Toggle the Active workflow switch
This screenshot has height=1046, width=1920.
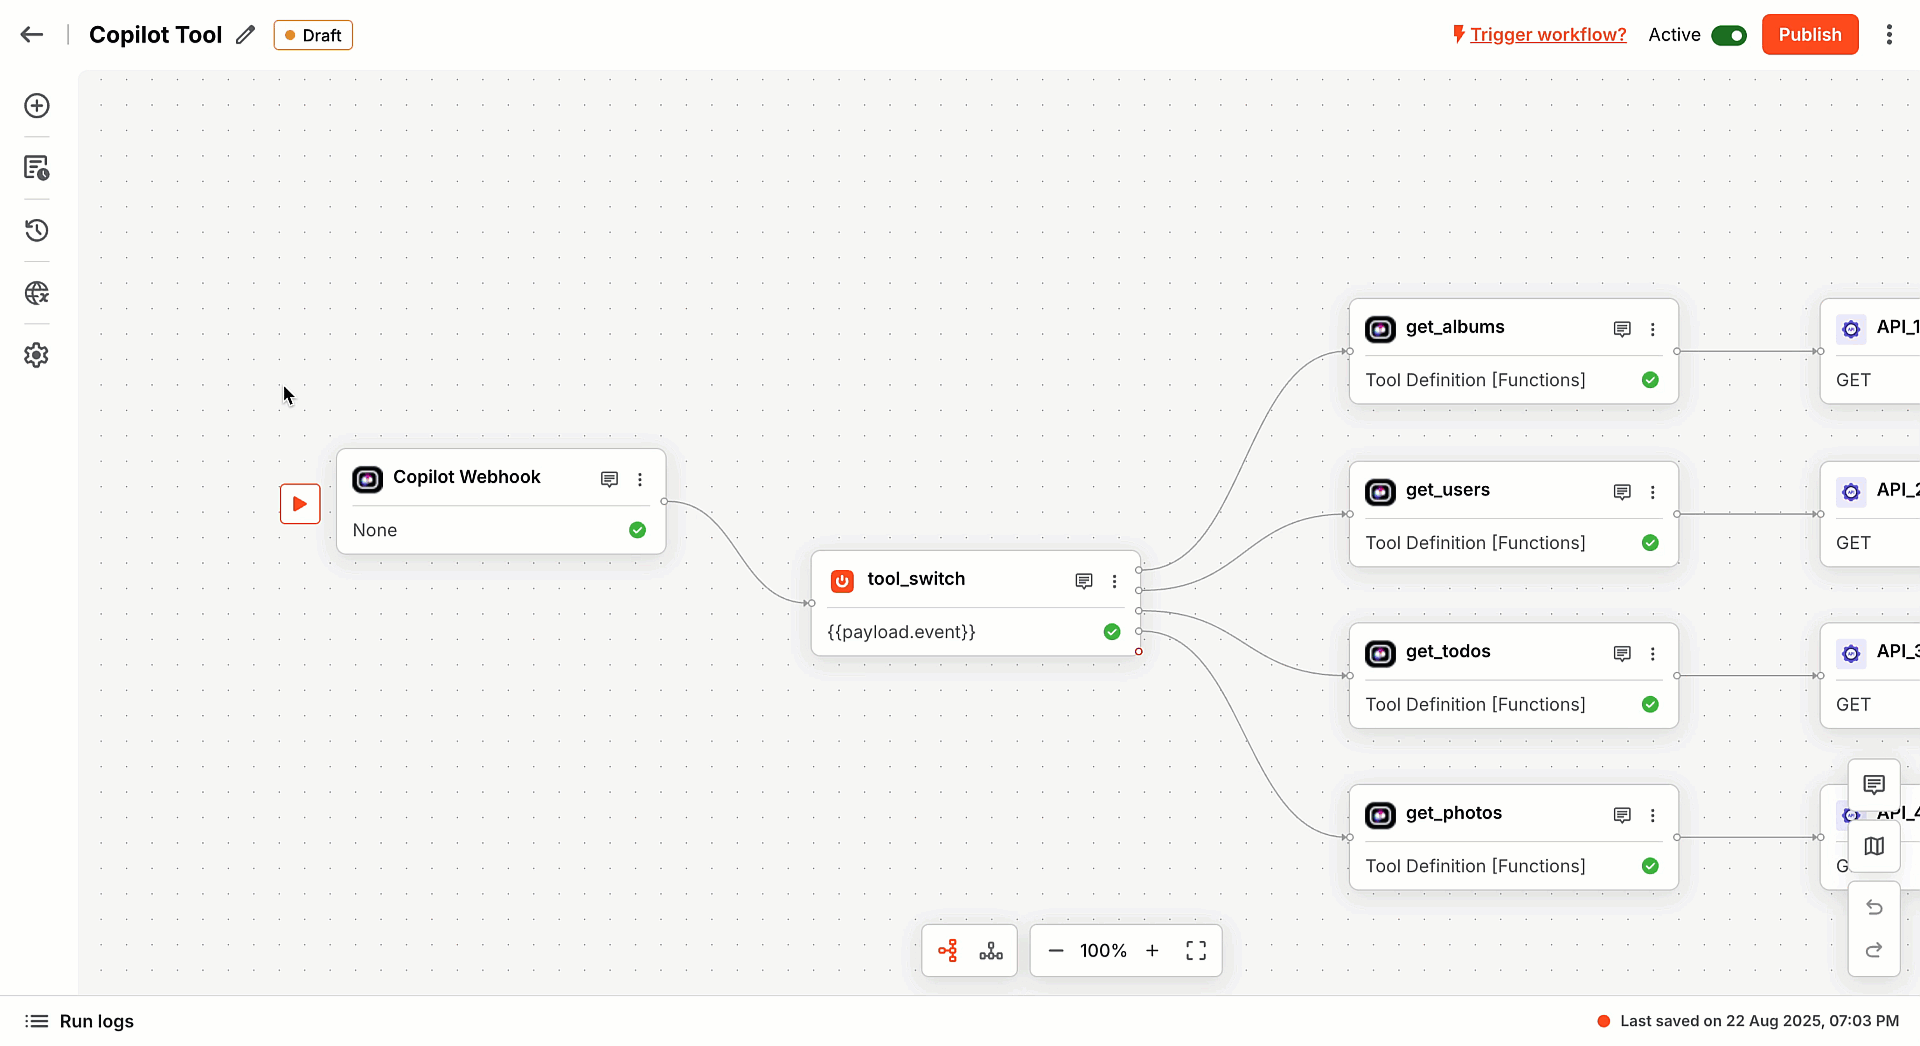click(x=1728, y=36)
